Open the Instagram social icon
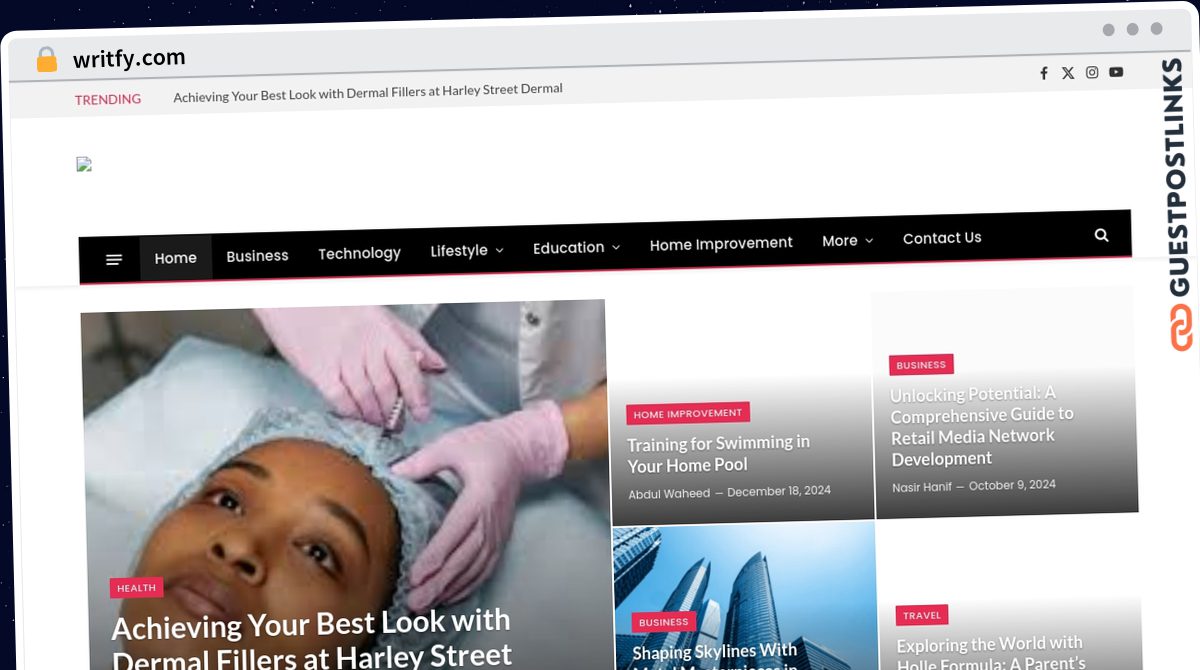 1092,72
